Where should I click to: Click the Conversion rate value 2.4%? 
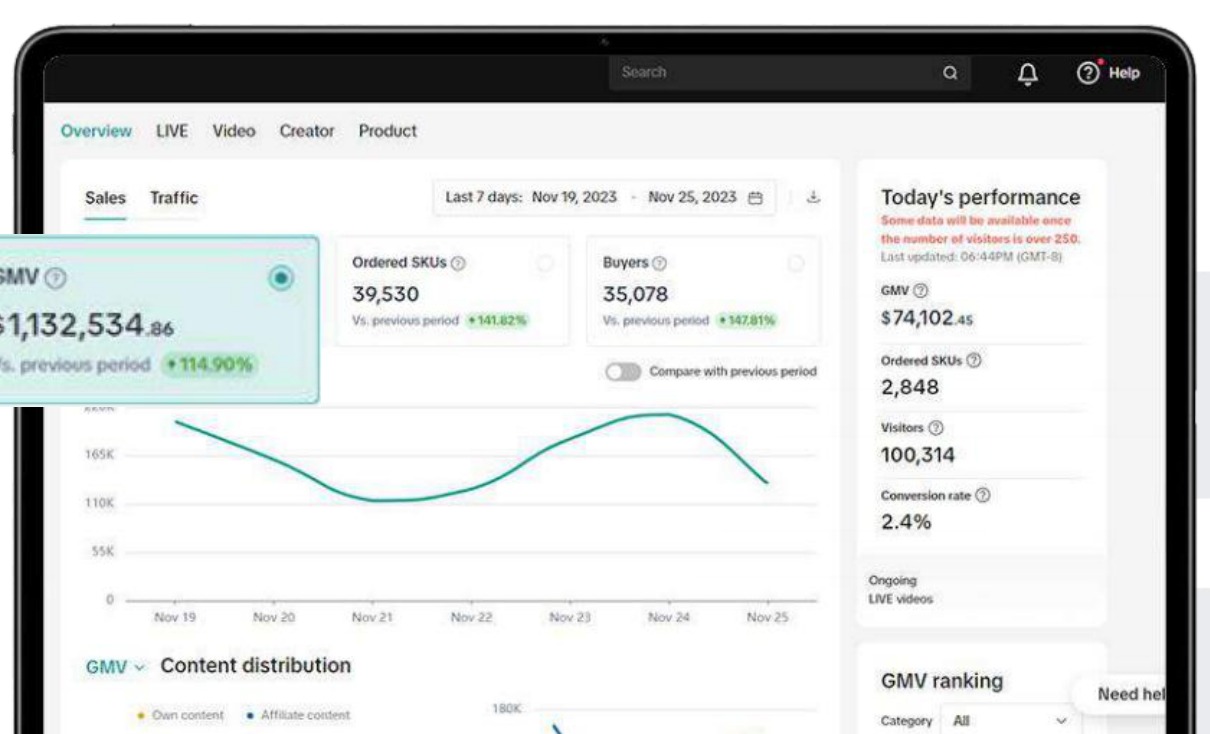[906, 521]
